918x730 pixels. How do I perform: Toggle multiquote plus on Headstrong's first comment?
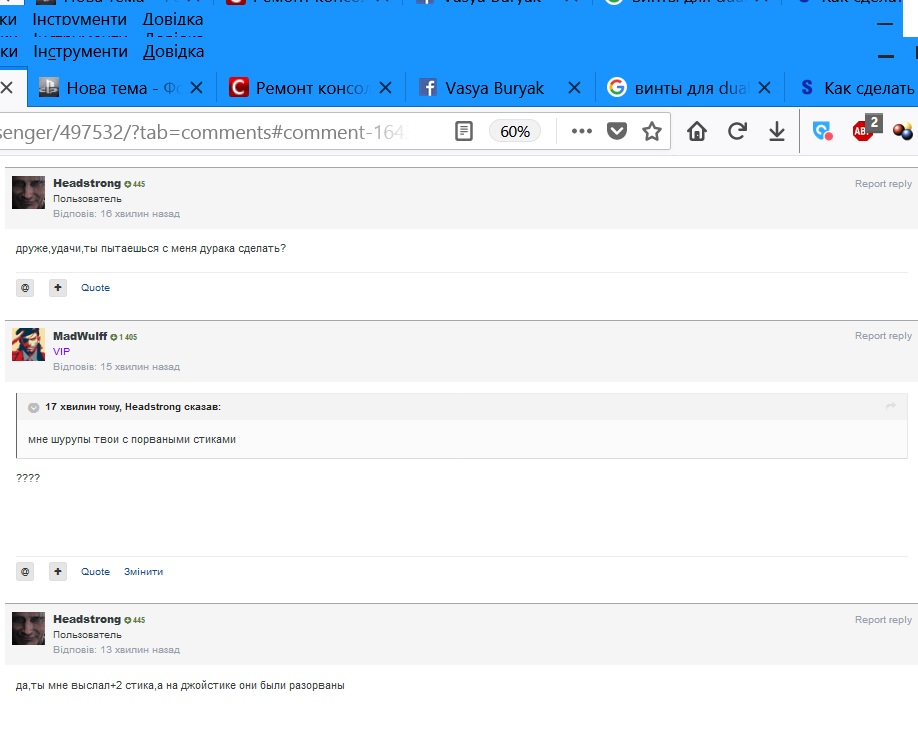(x=58, y=288)
